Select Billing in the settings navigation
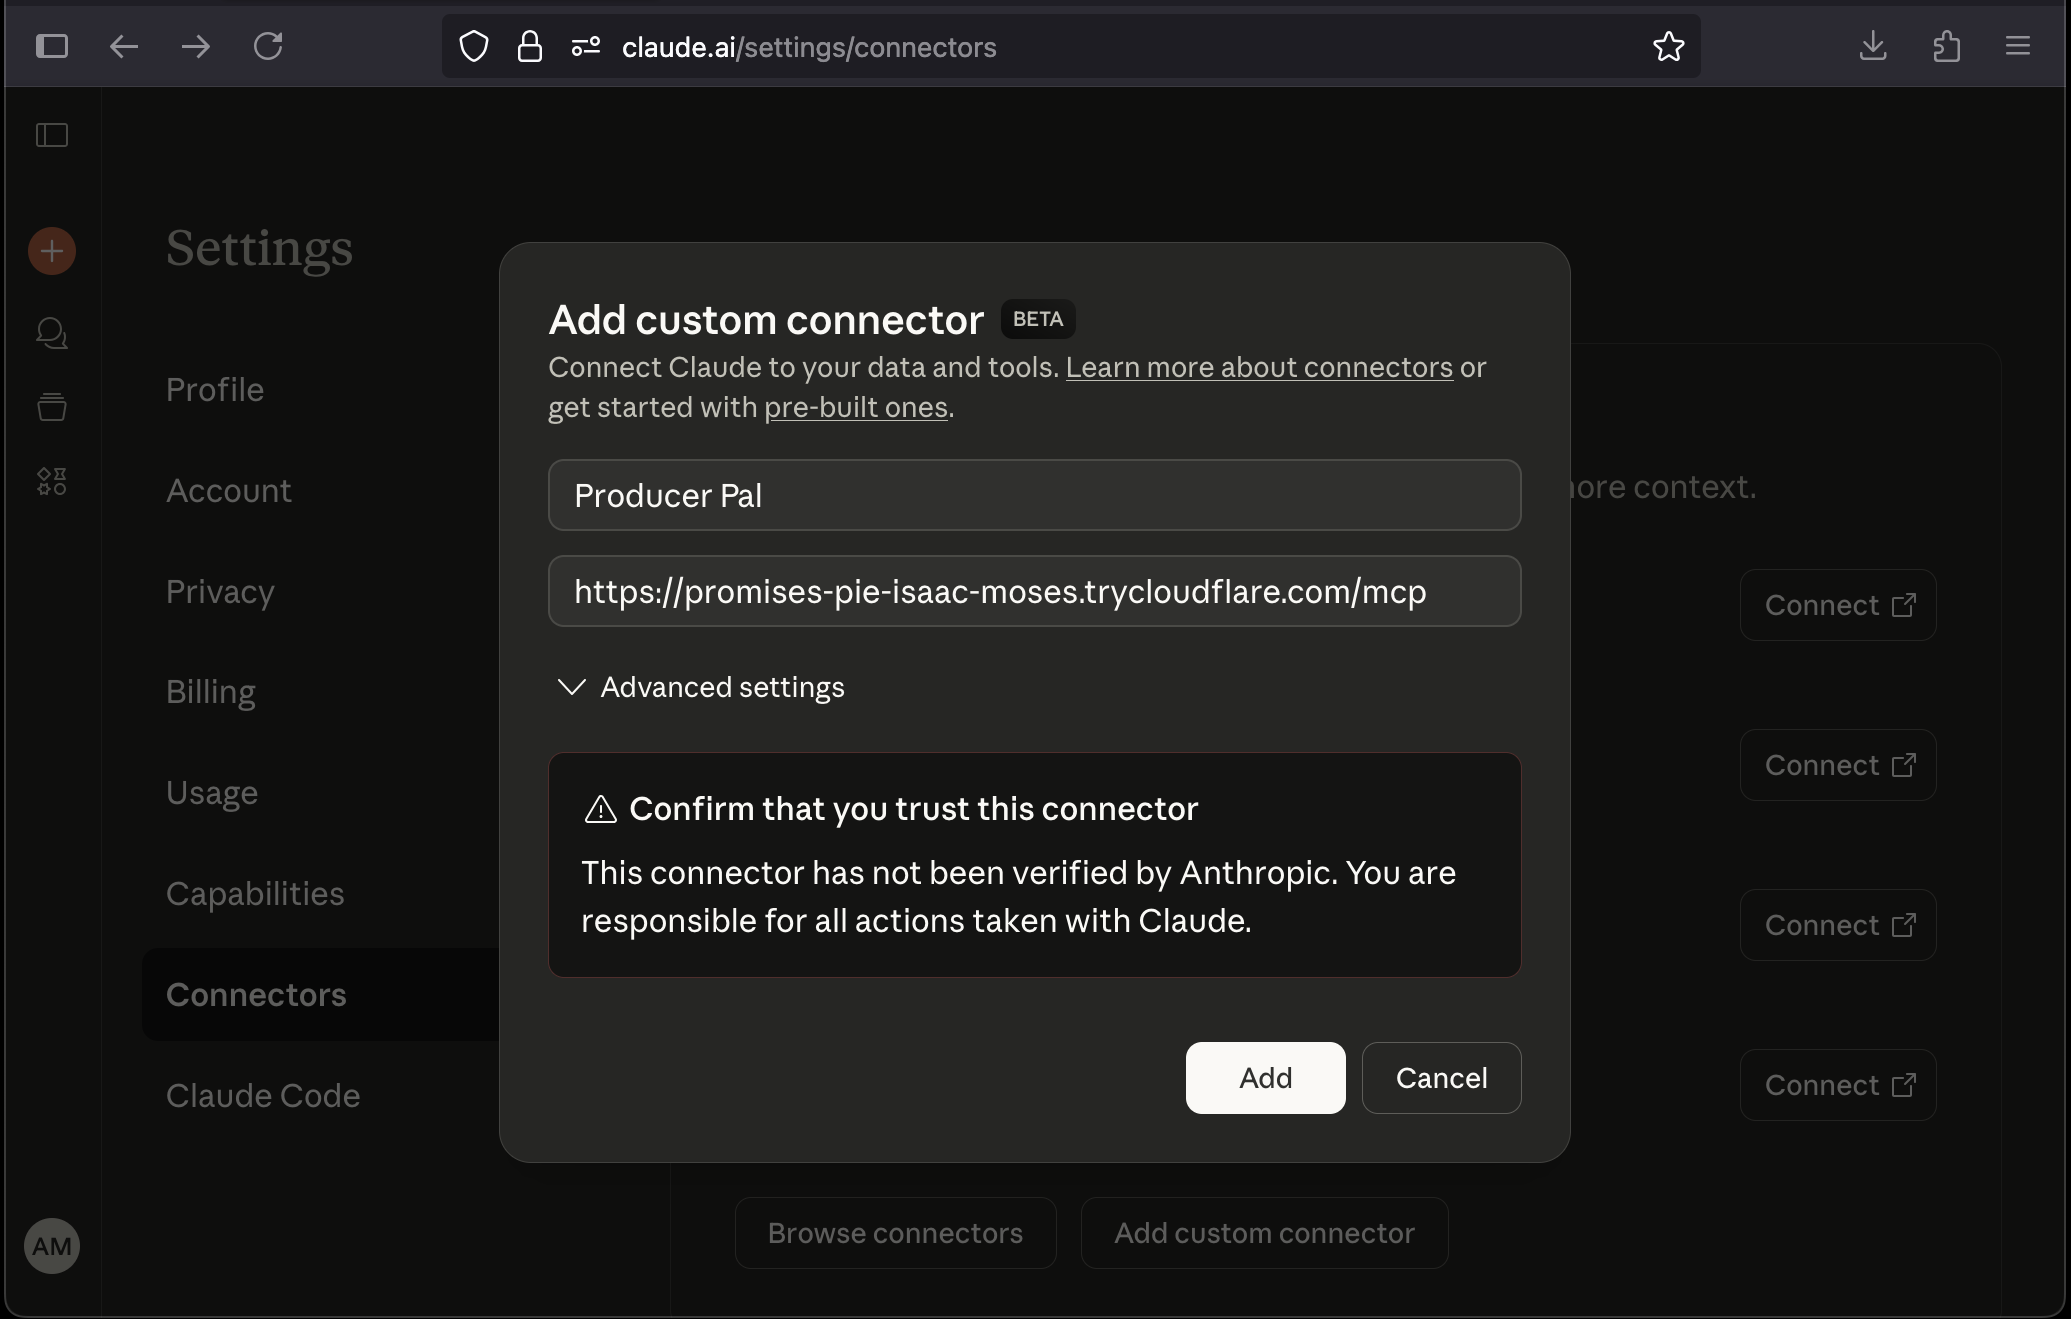This screenshot has width=2071, height=1319. point(210,691)
